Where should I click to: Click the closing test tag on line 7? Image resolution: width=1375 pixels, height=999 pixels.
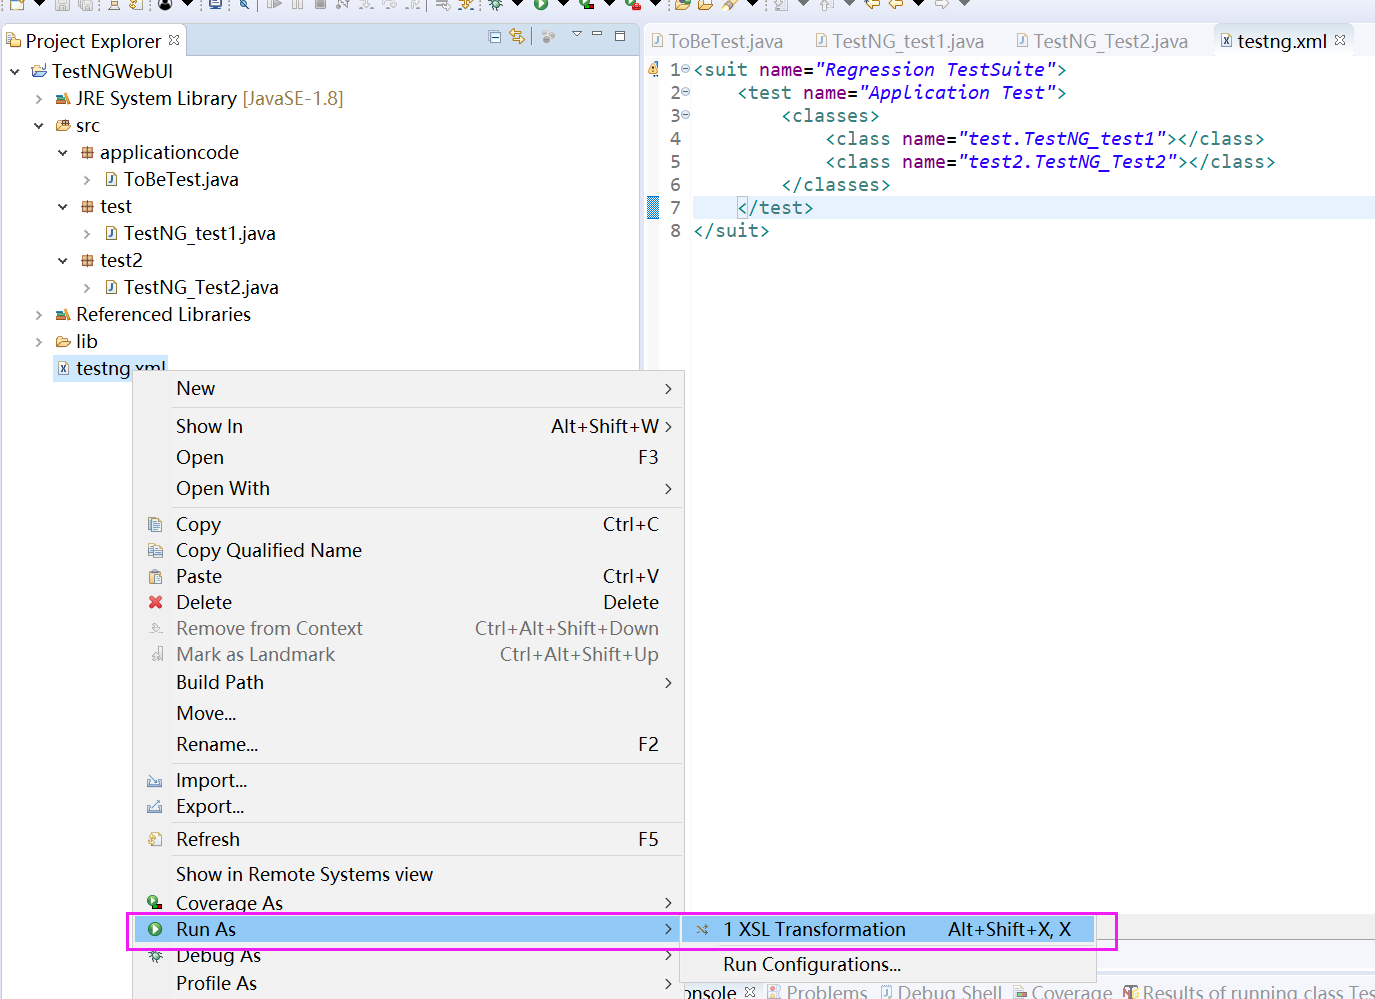pos(775,208)
